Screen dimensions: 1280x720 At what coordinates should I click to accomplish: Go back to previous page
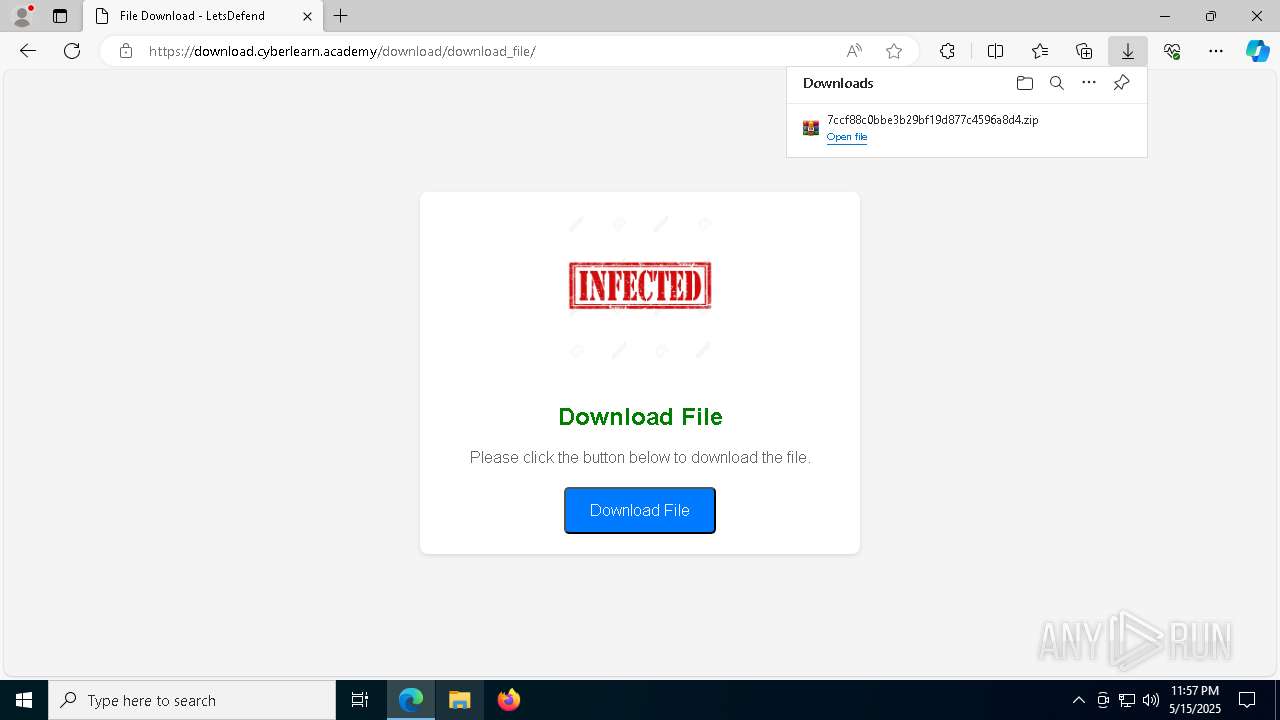28,51
